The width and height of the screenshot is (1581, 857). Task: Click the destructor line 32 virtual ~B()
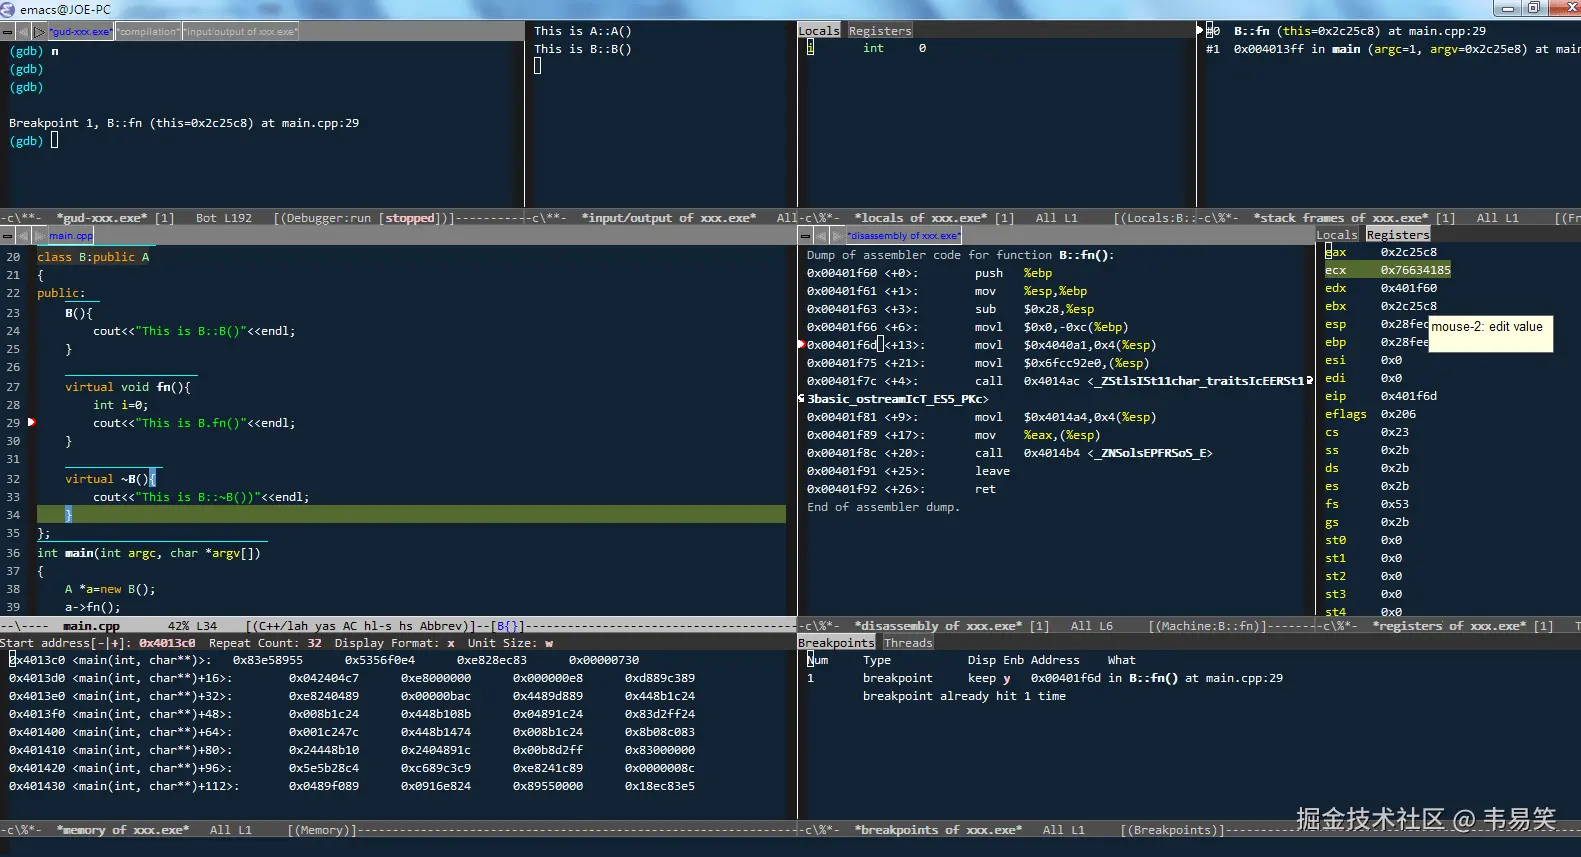point(110,479)
